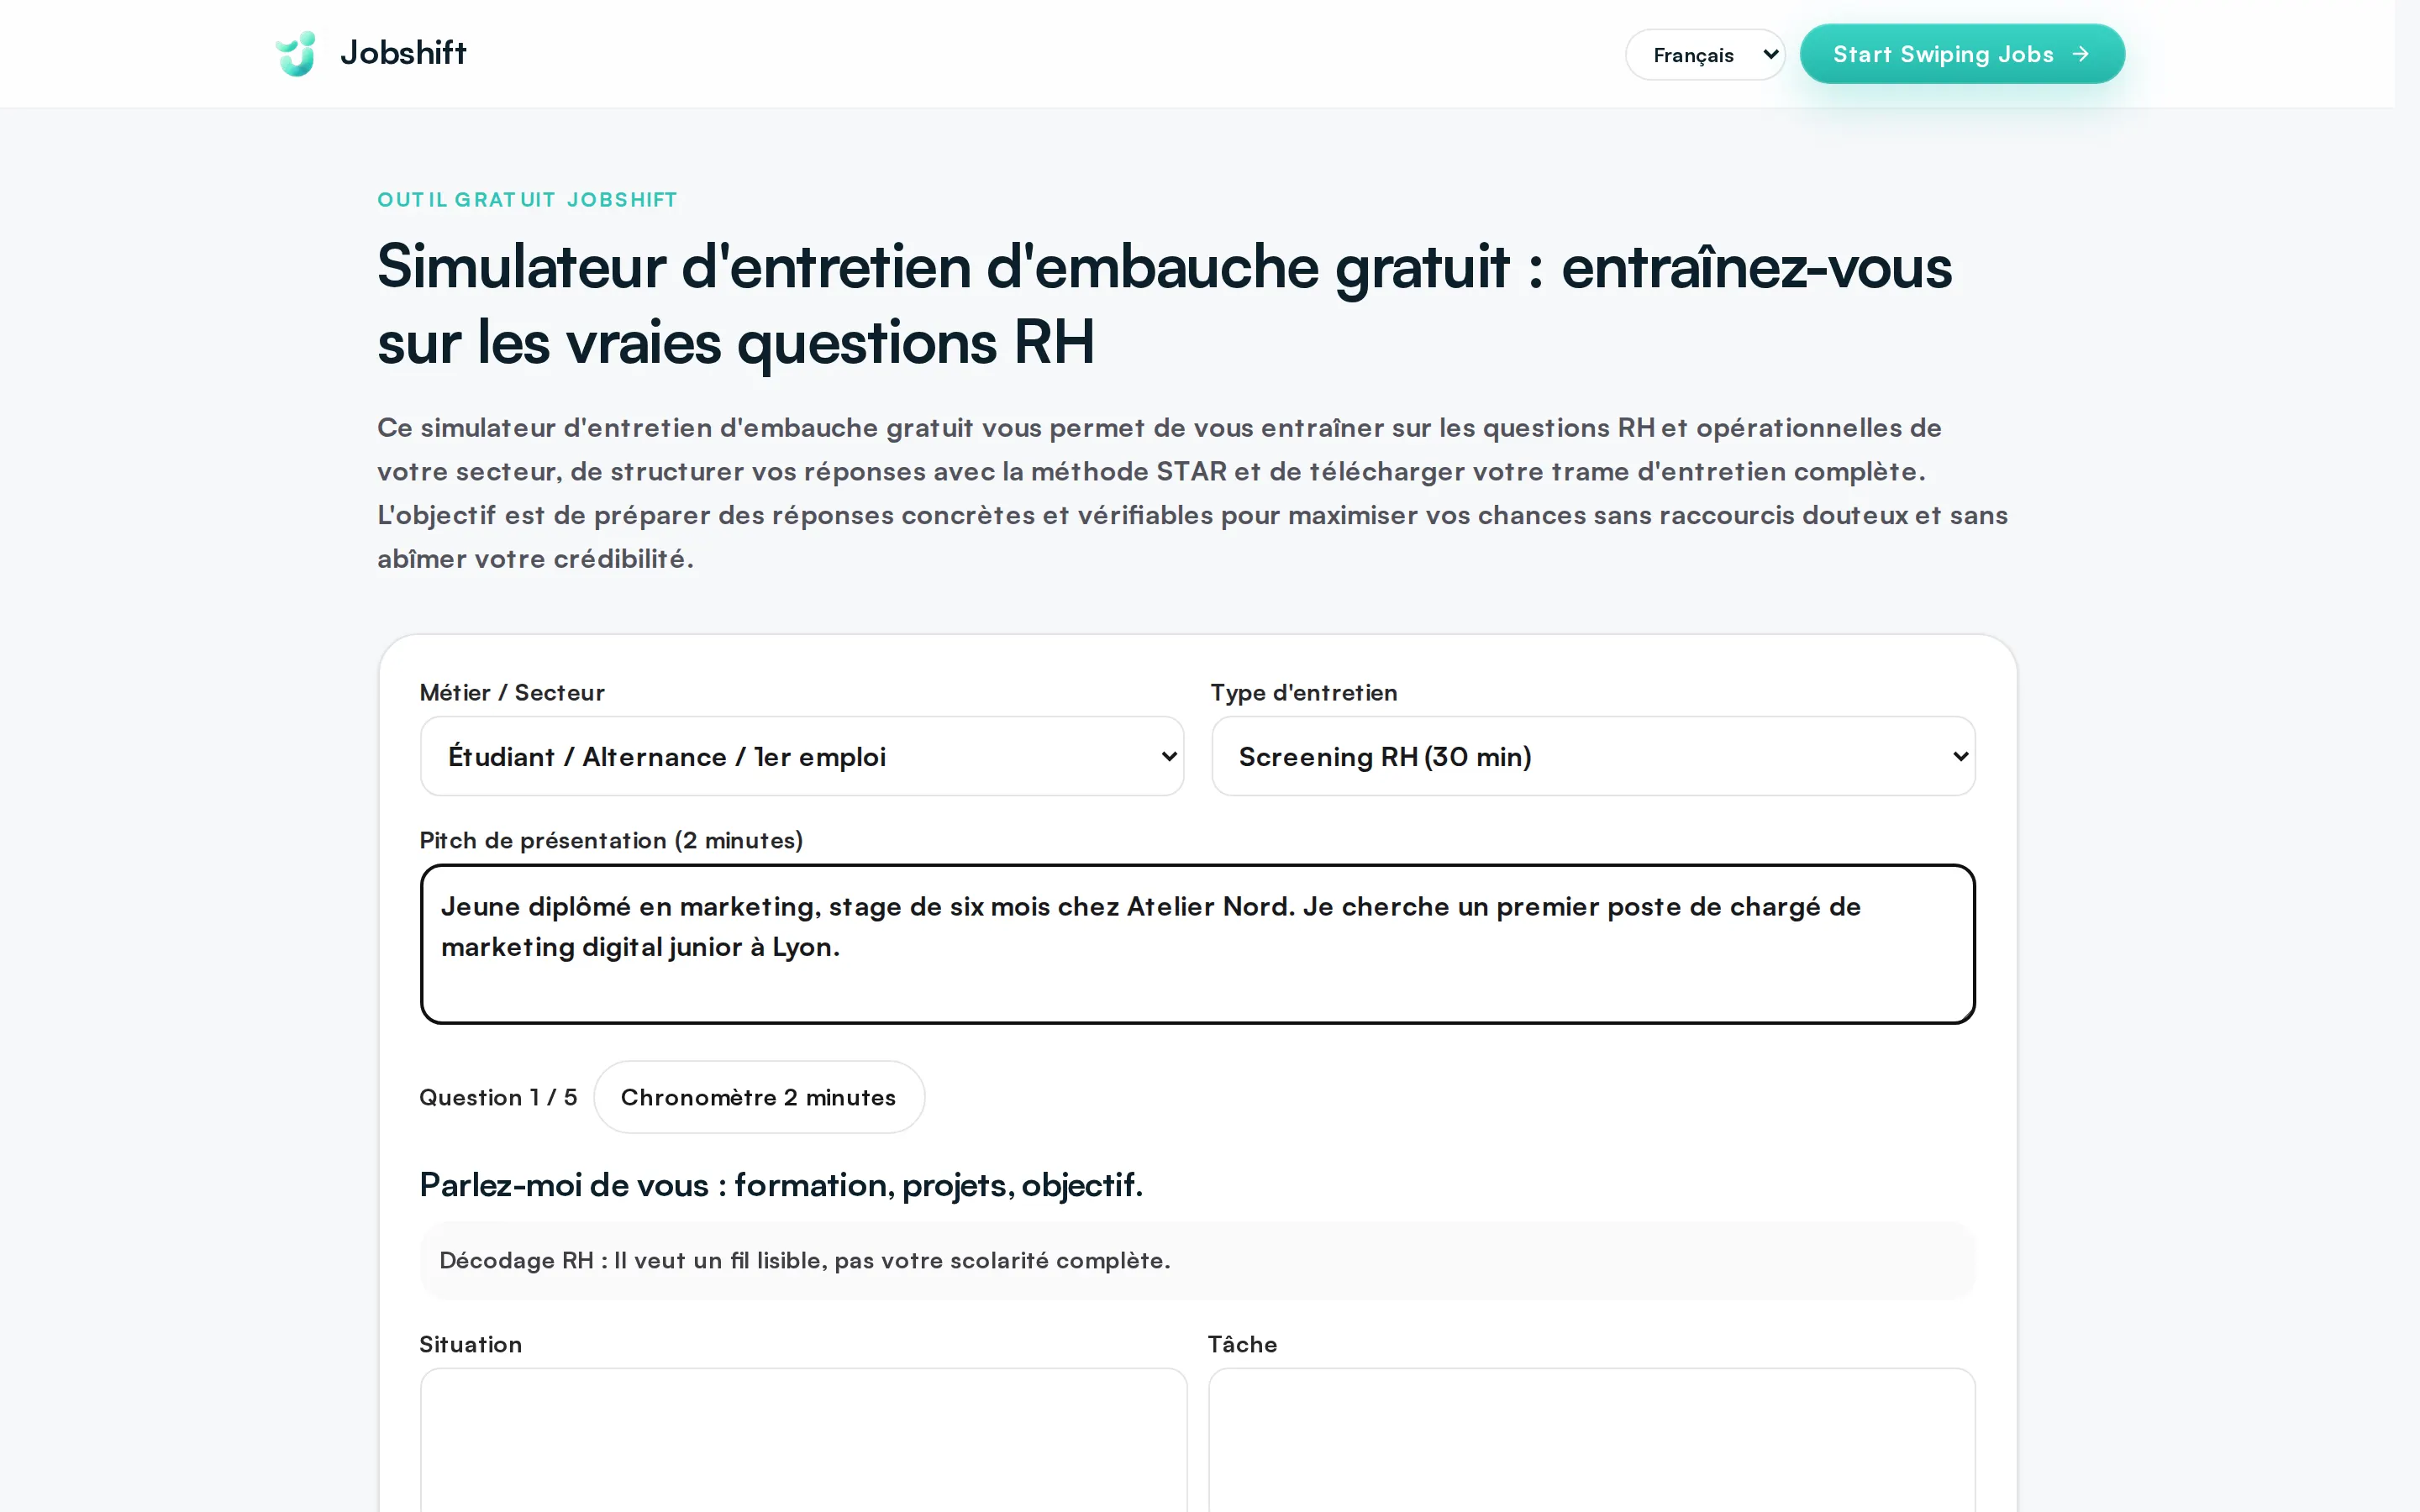Start the Chronomètre 2 minutes timer

pyautogui.click(x=759, y=1097)
